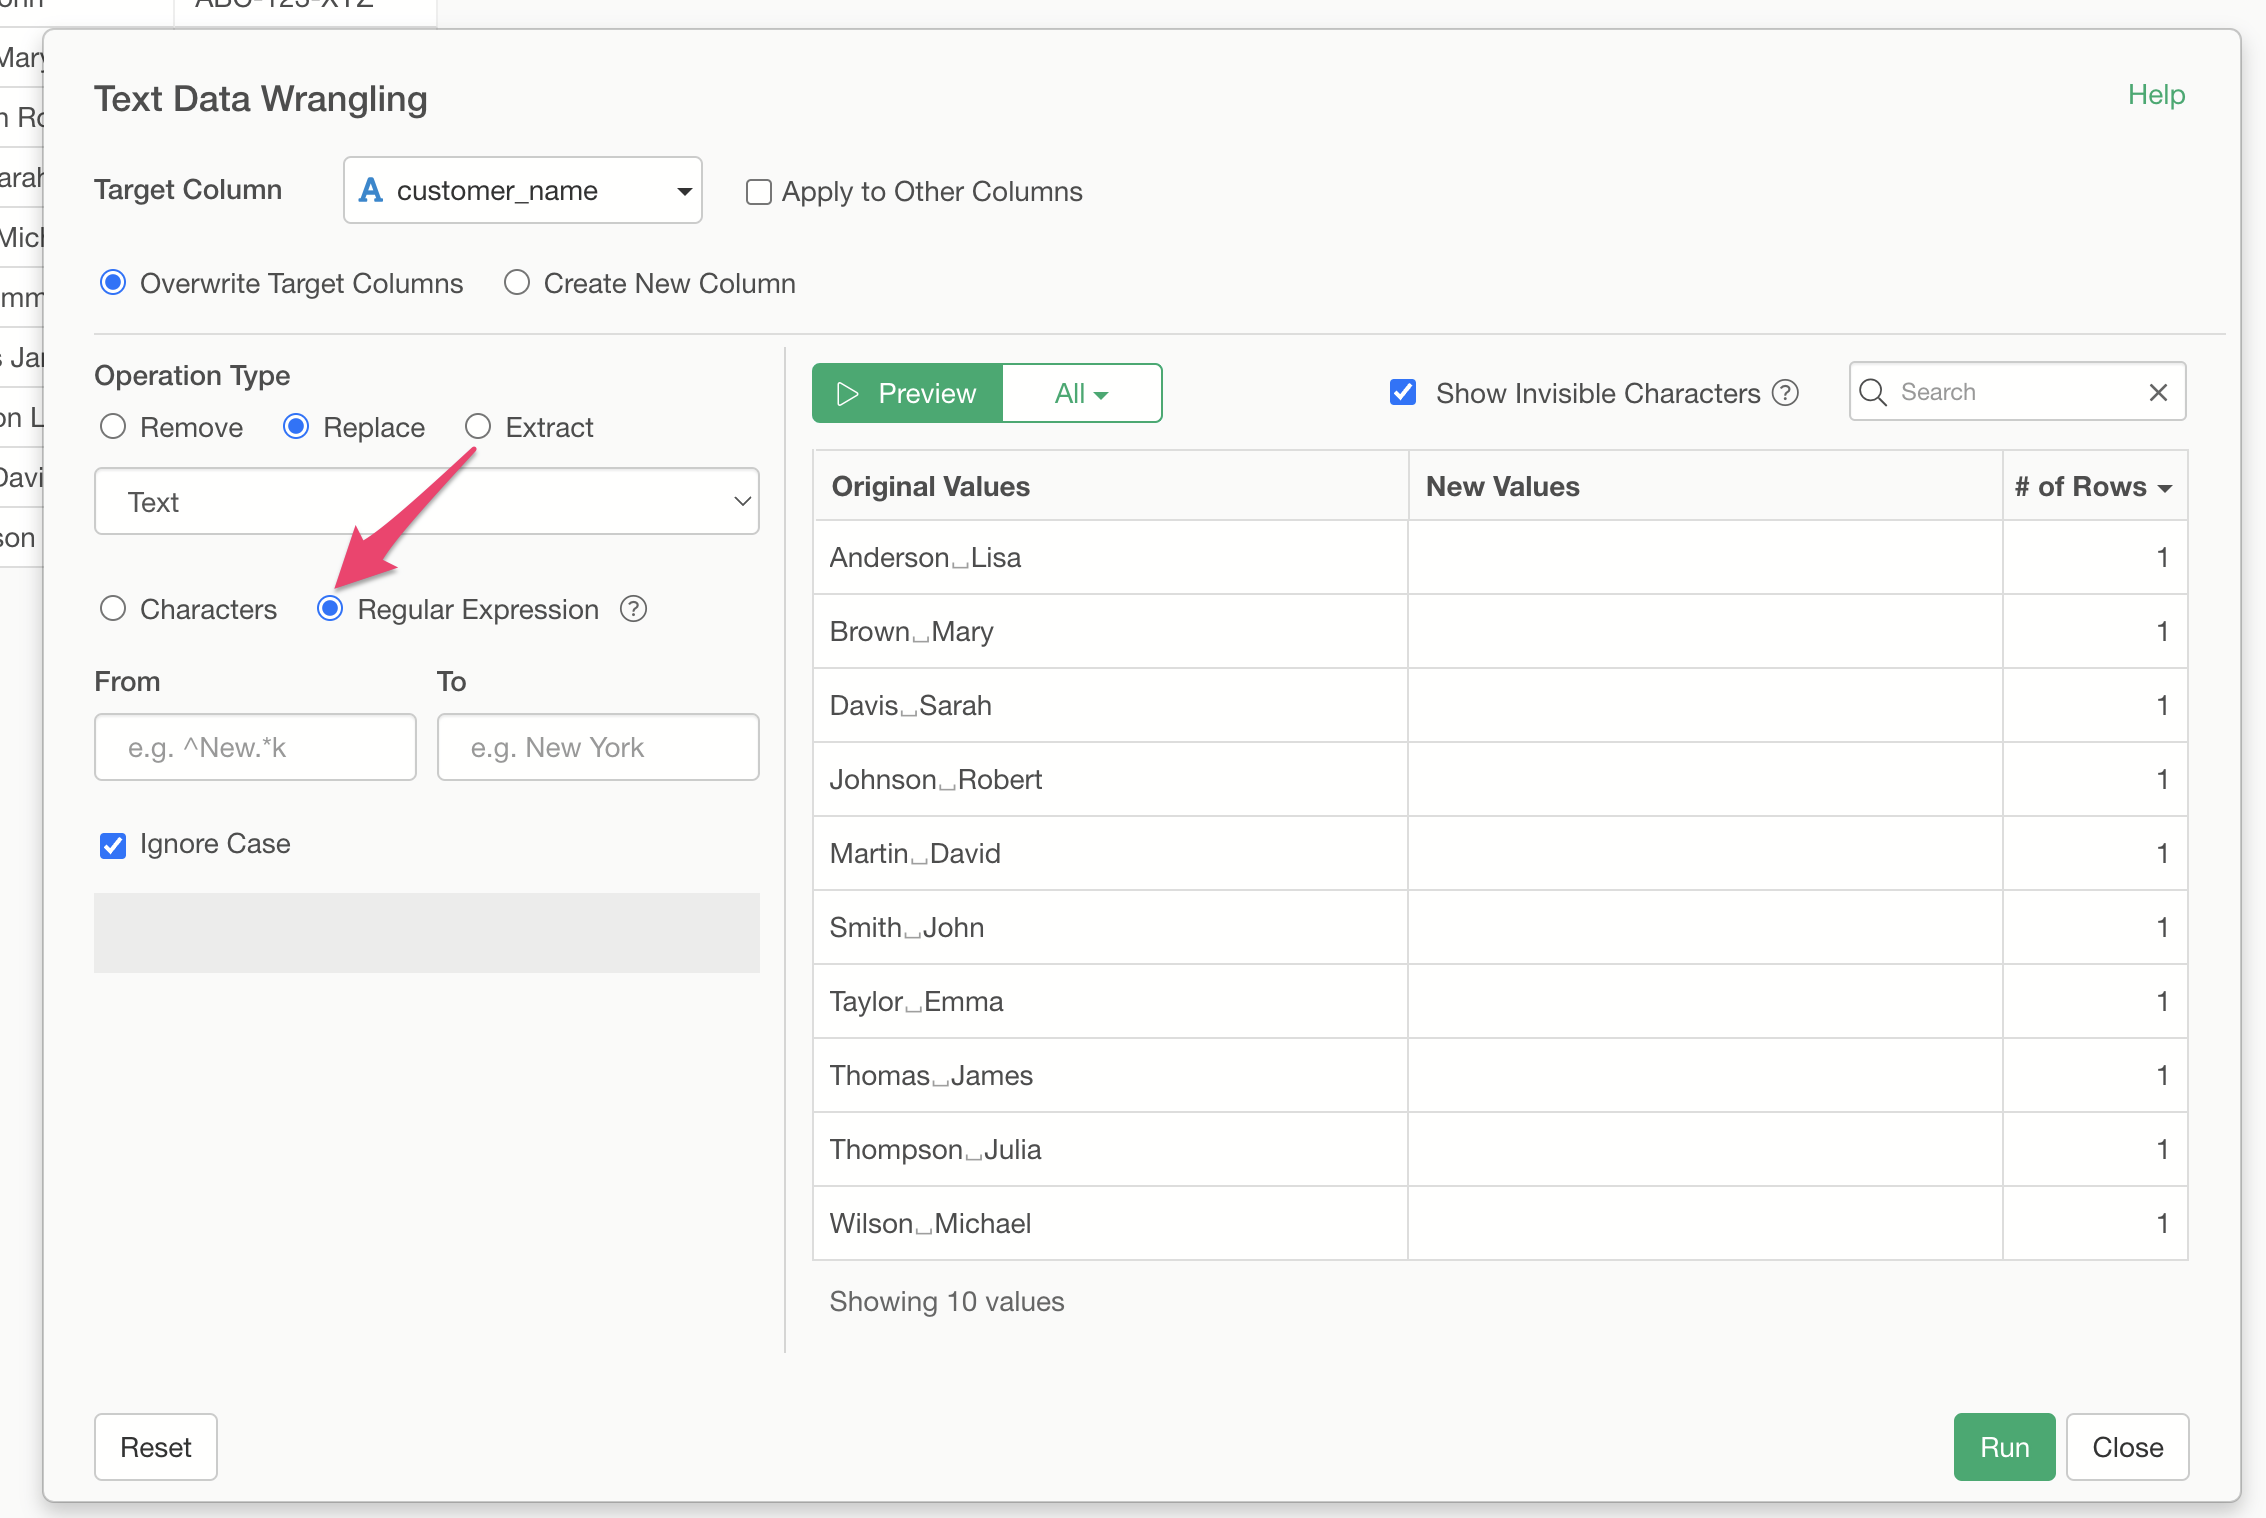This screenshot has width=2266, height=1518.
Task: Select the Characters radio option
Action: tap(113, 609)
